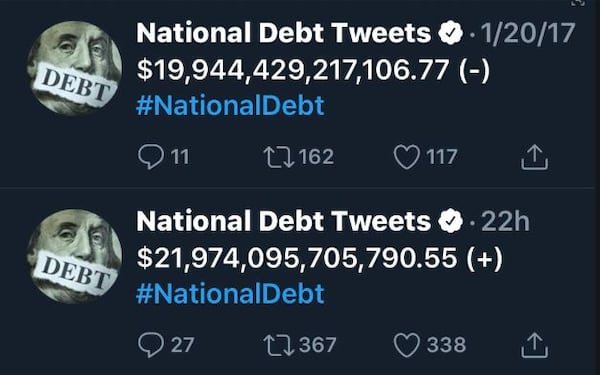Retweet the $19,944,429,217,106.77 tweet
600x375 pixels.
[x=279, y=157]
